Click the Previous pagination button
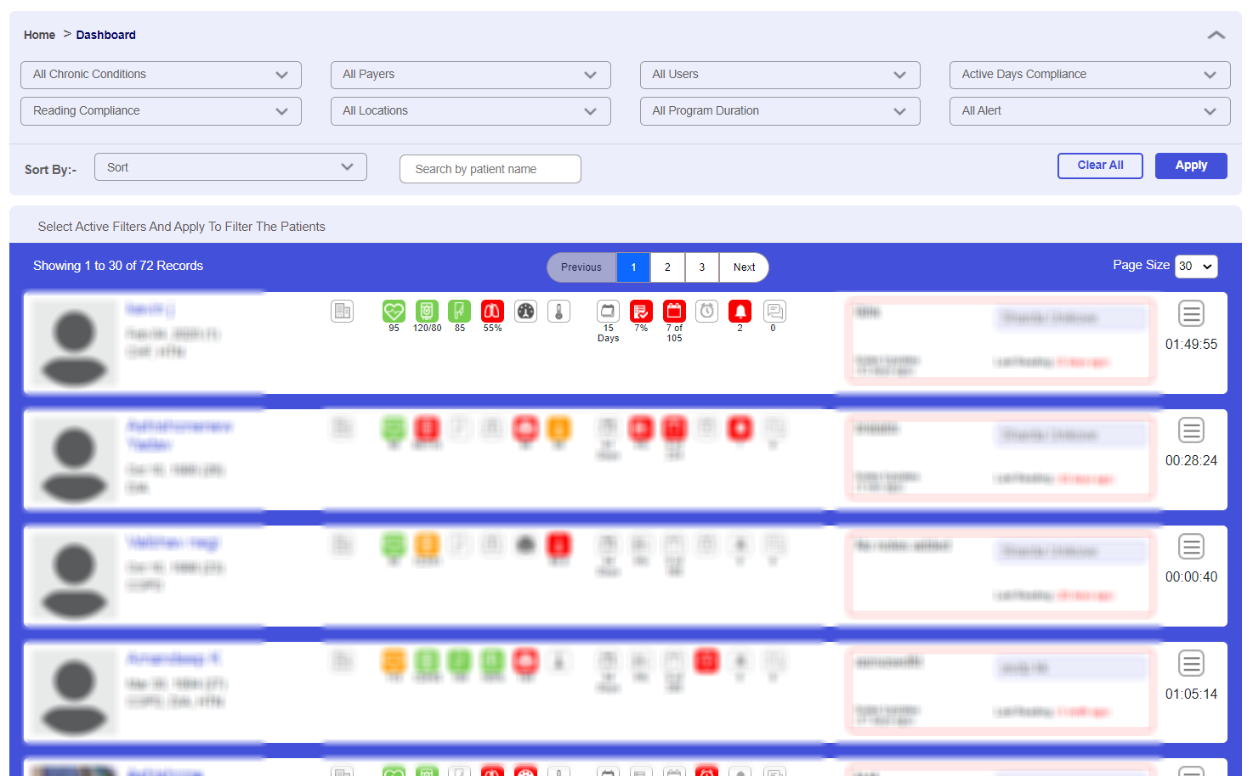This screenshot has width=1253, height=776. coord(581,267)
